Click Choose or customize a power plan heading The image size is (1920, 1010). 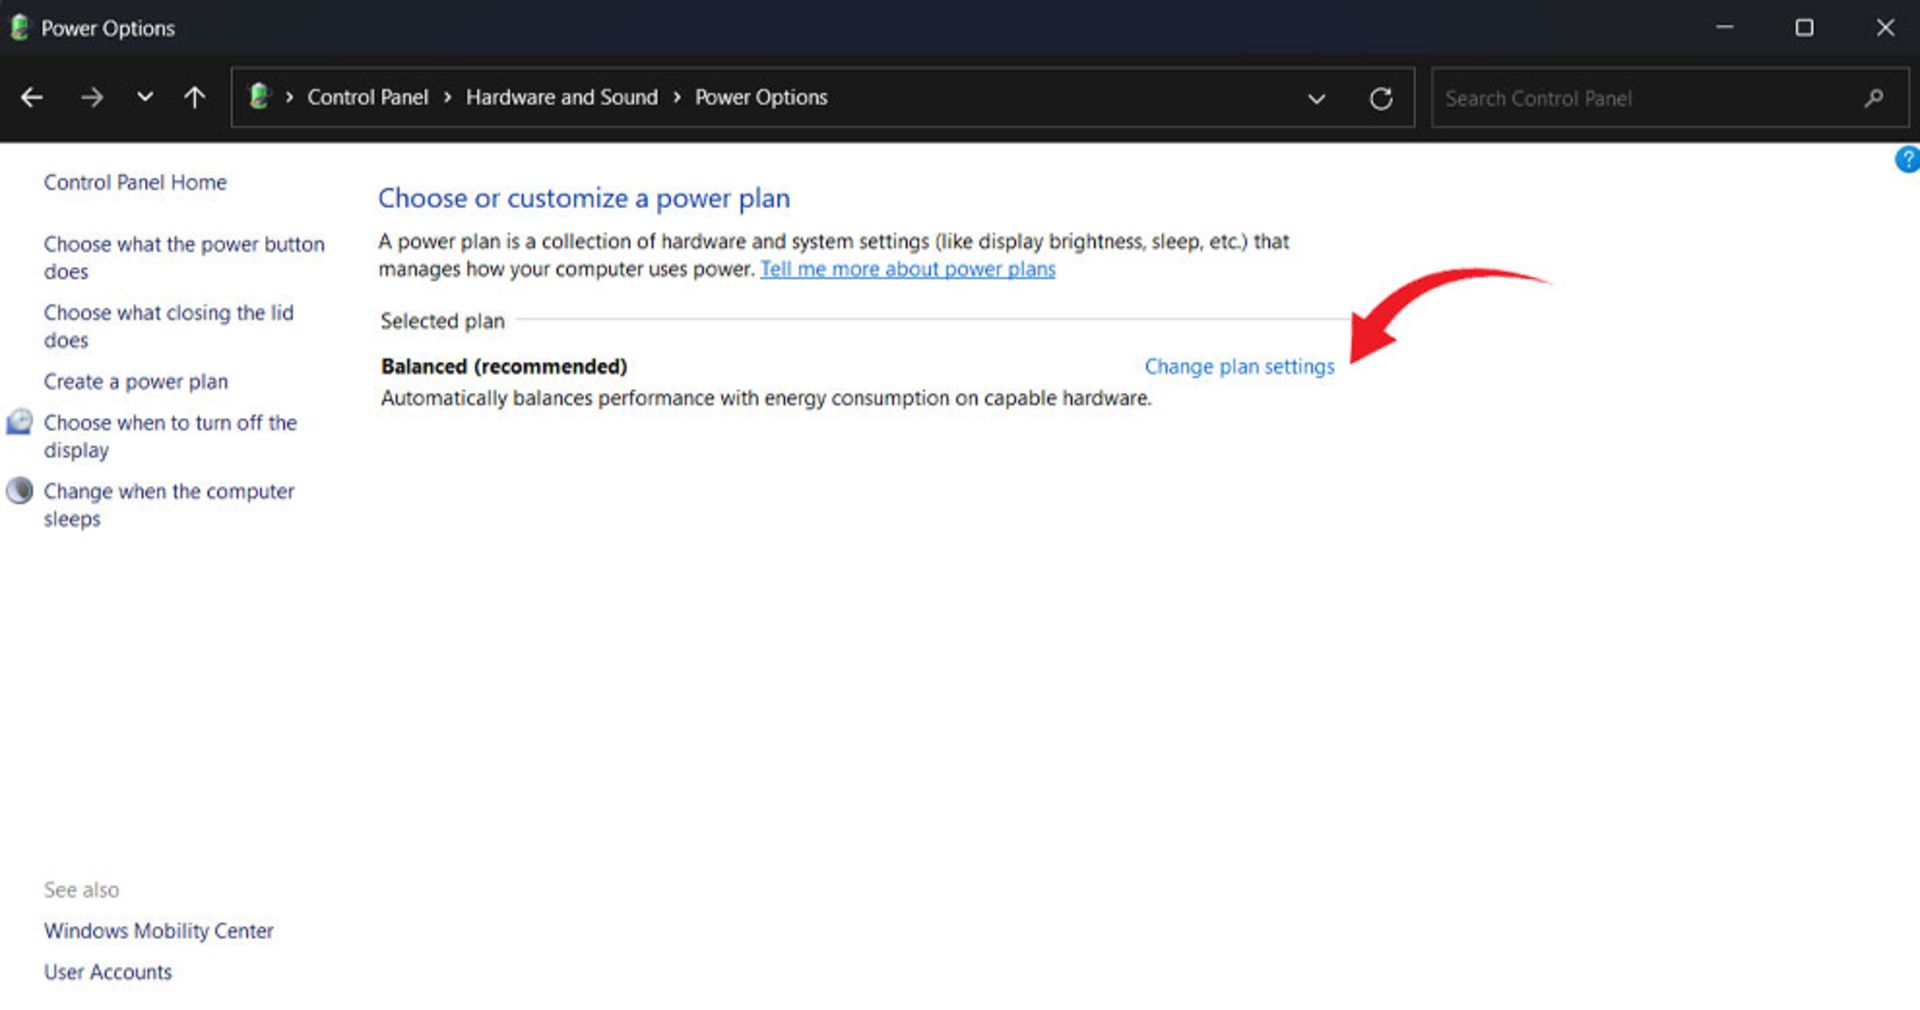pos(584,198)
